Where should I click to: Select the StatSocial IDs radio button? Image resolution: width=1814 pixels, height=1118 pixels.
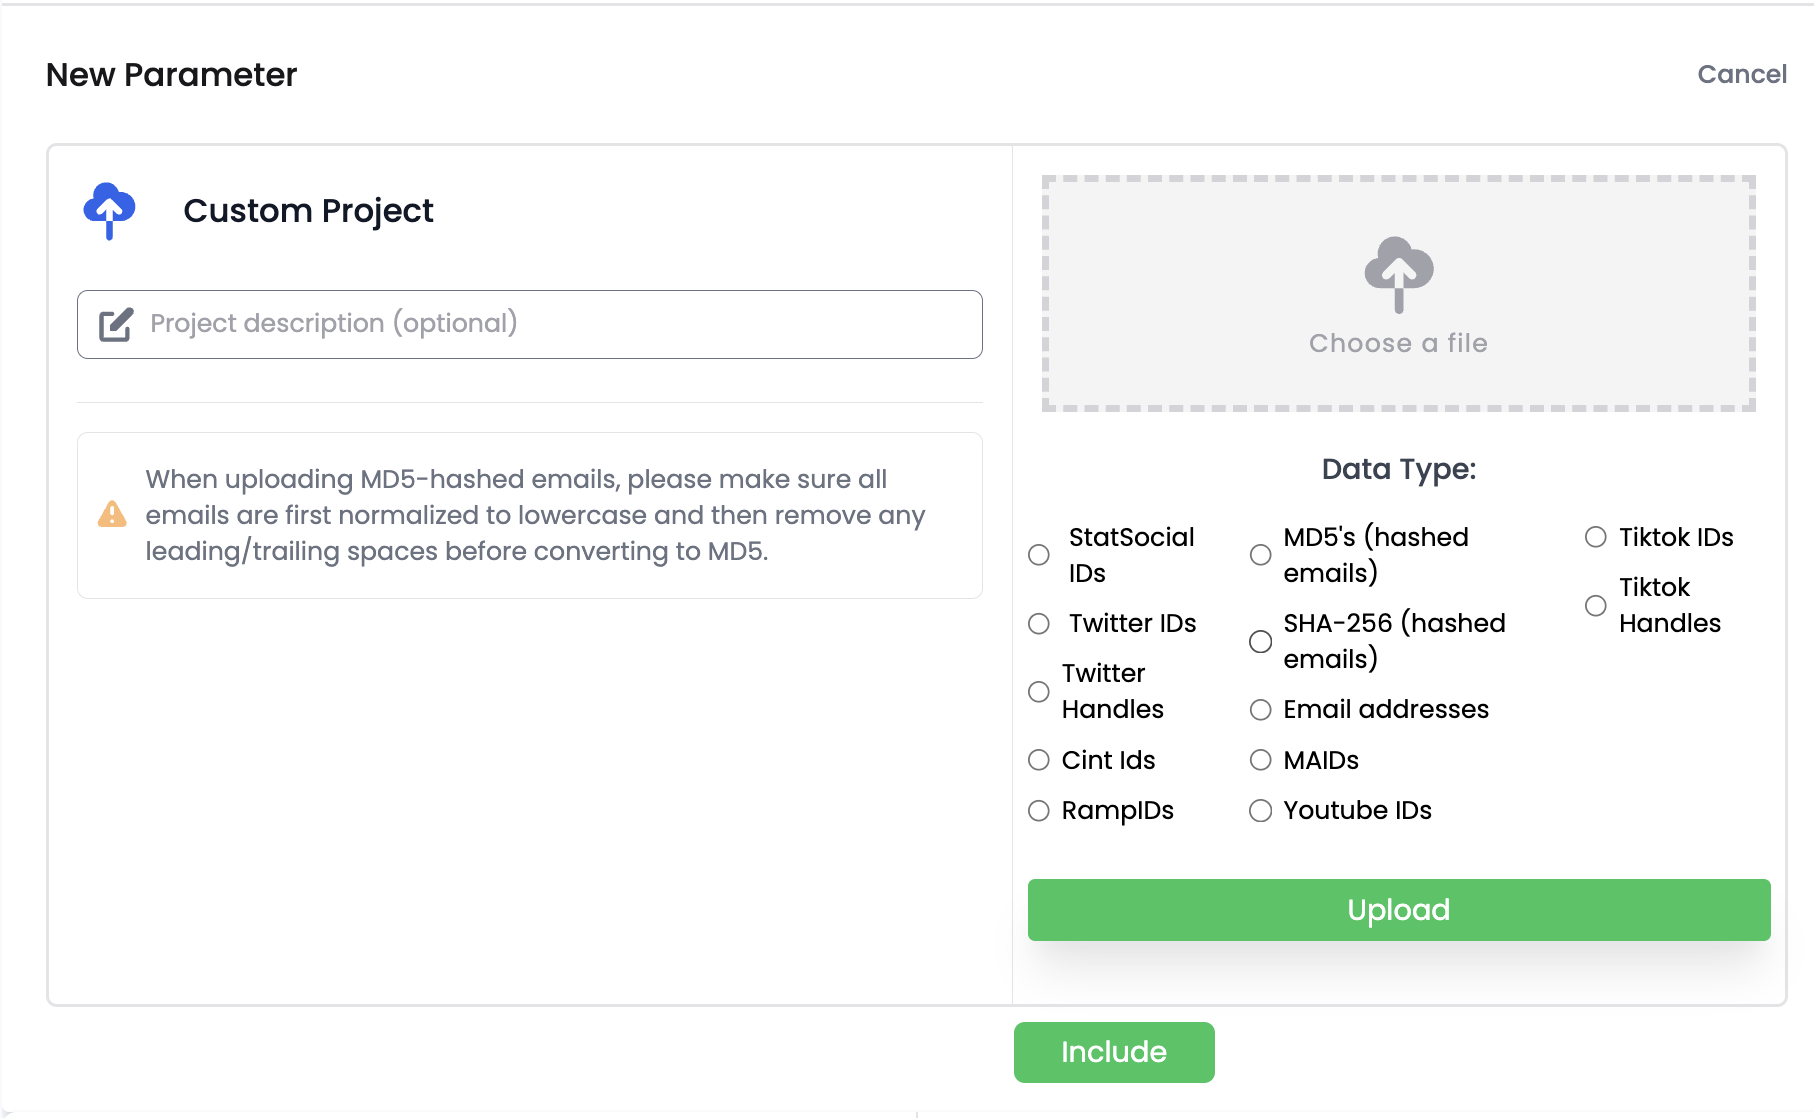1039,555
